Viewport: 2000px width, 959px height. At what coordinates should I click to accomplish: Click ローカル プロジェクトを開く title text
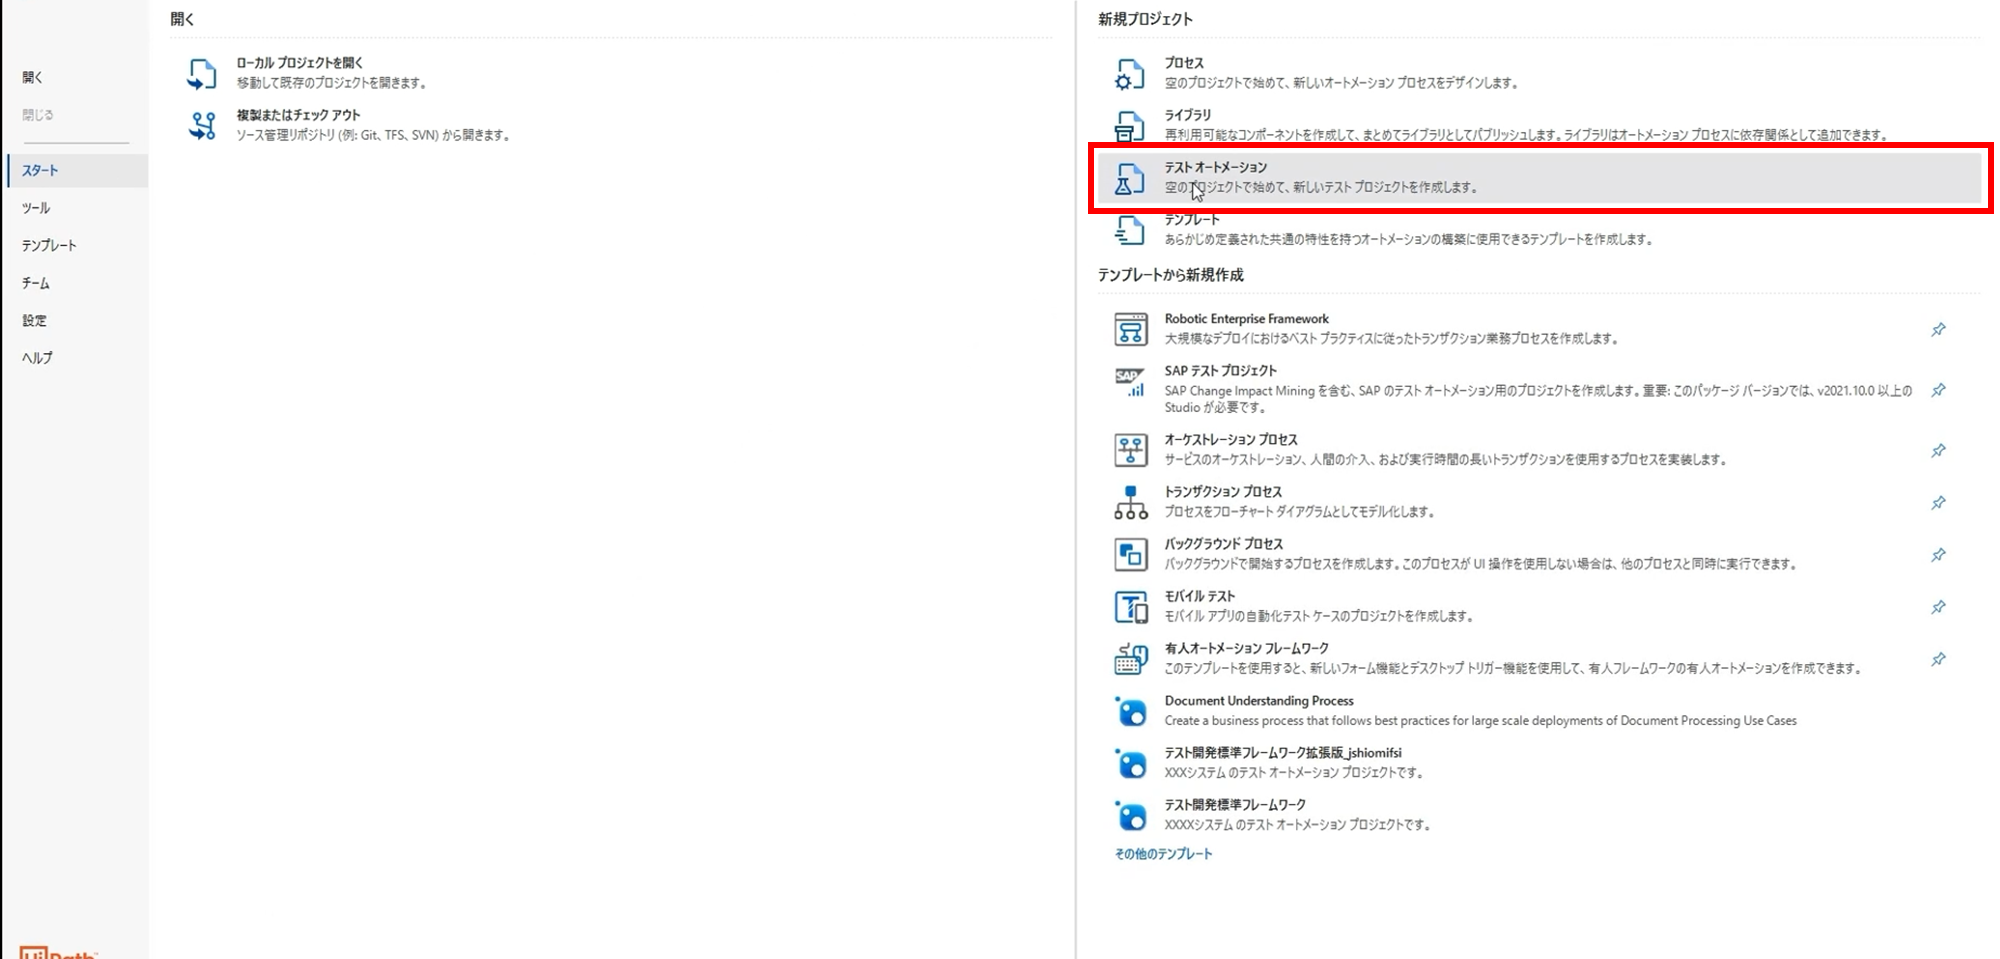[300, 63]
